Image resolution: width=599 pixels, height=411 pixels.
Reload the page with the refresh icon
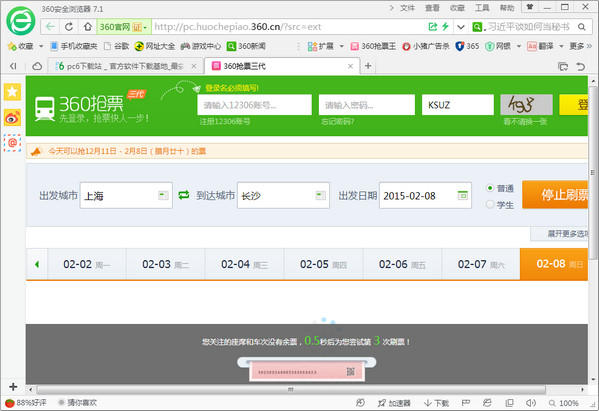(69, 27)
